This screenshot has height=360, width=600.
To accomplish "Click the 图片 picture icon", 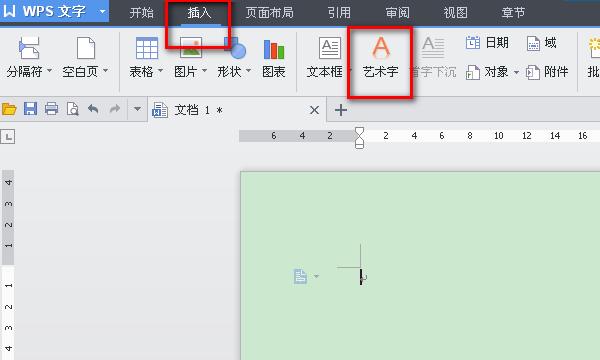I will point(191,48).
